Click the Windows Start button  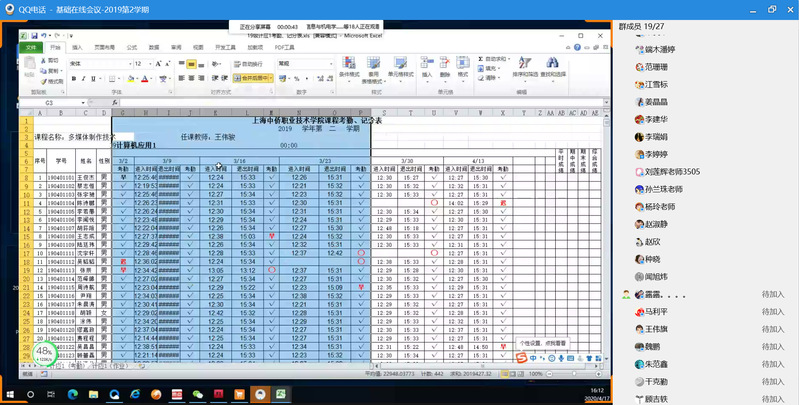point(12,394)
